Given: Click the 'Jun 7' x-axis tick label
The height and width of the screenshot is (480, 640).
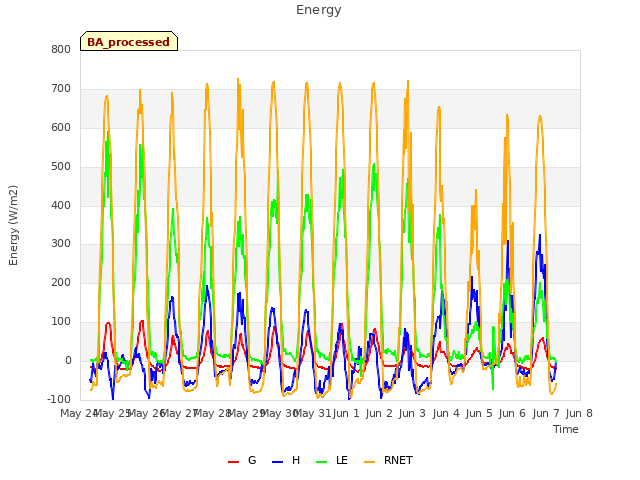Looking at the screenshot, I should (546, 413).
